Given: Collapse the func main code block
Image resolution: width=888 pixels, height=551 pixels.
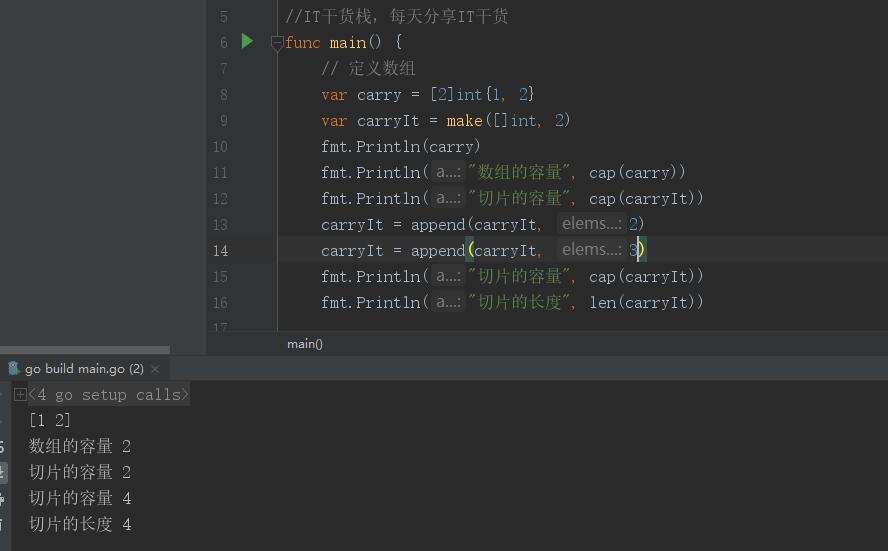Looking at the screenshot, I should pyautogui.click(x=277, y=43).
